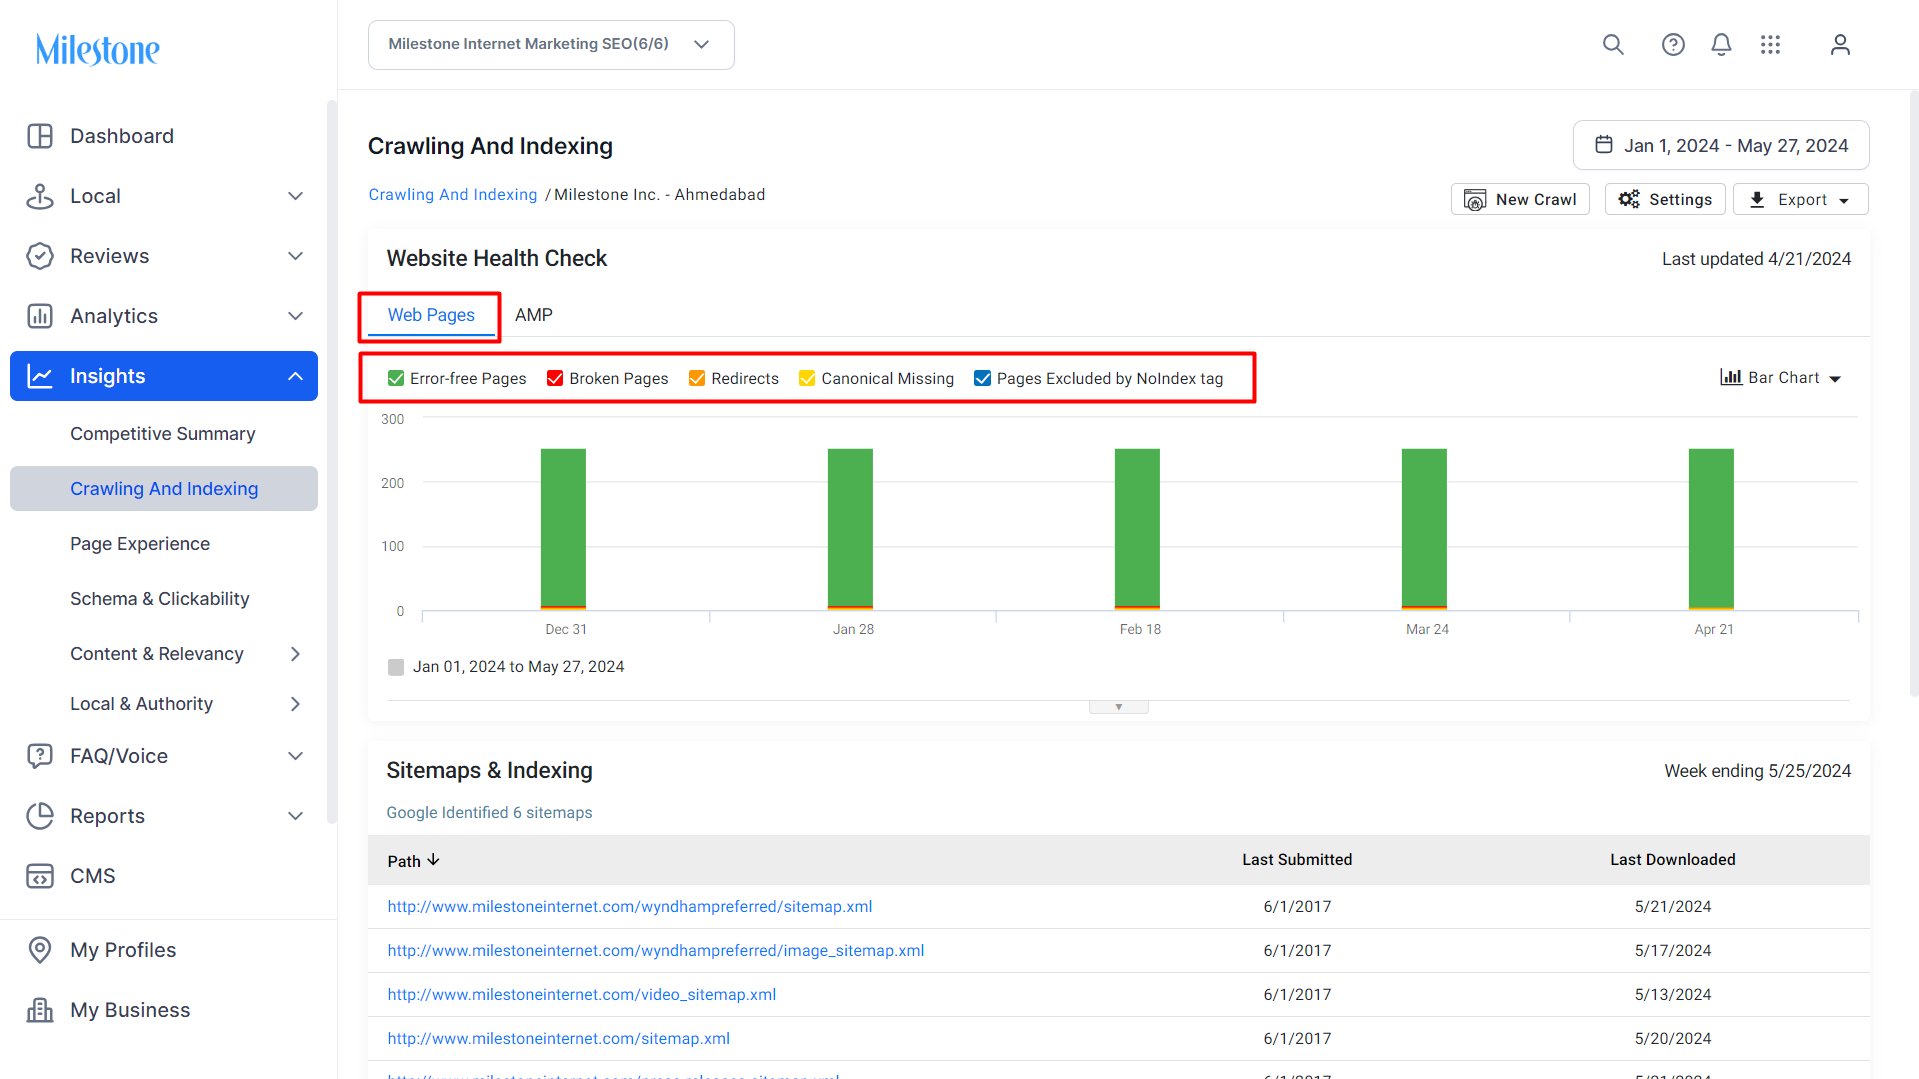Click the FAQ/Voice speech bubble icon
Screen dimensions: 1919x1079
coord(40,756)
